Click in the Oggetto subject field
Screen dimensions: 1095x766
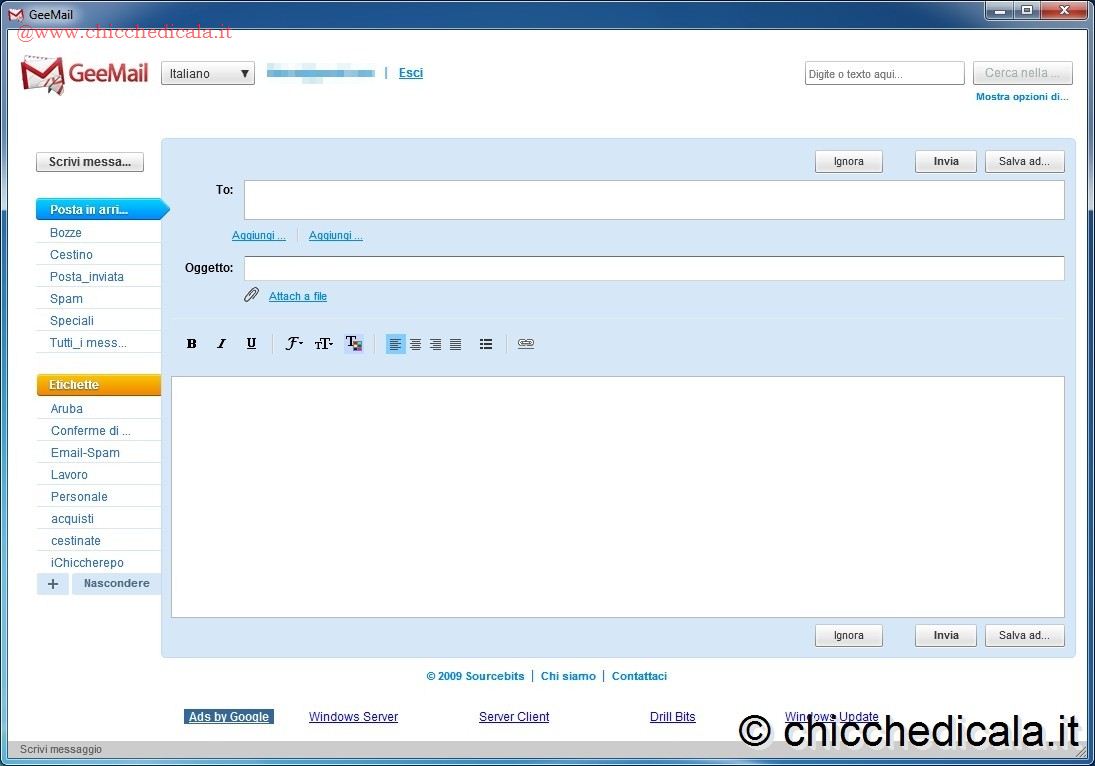coord(654,268)
